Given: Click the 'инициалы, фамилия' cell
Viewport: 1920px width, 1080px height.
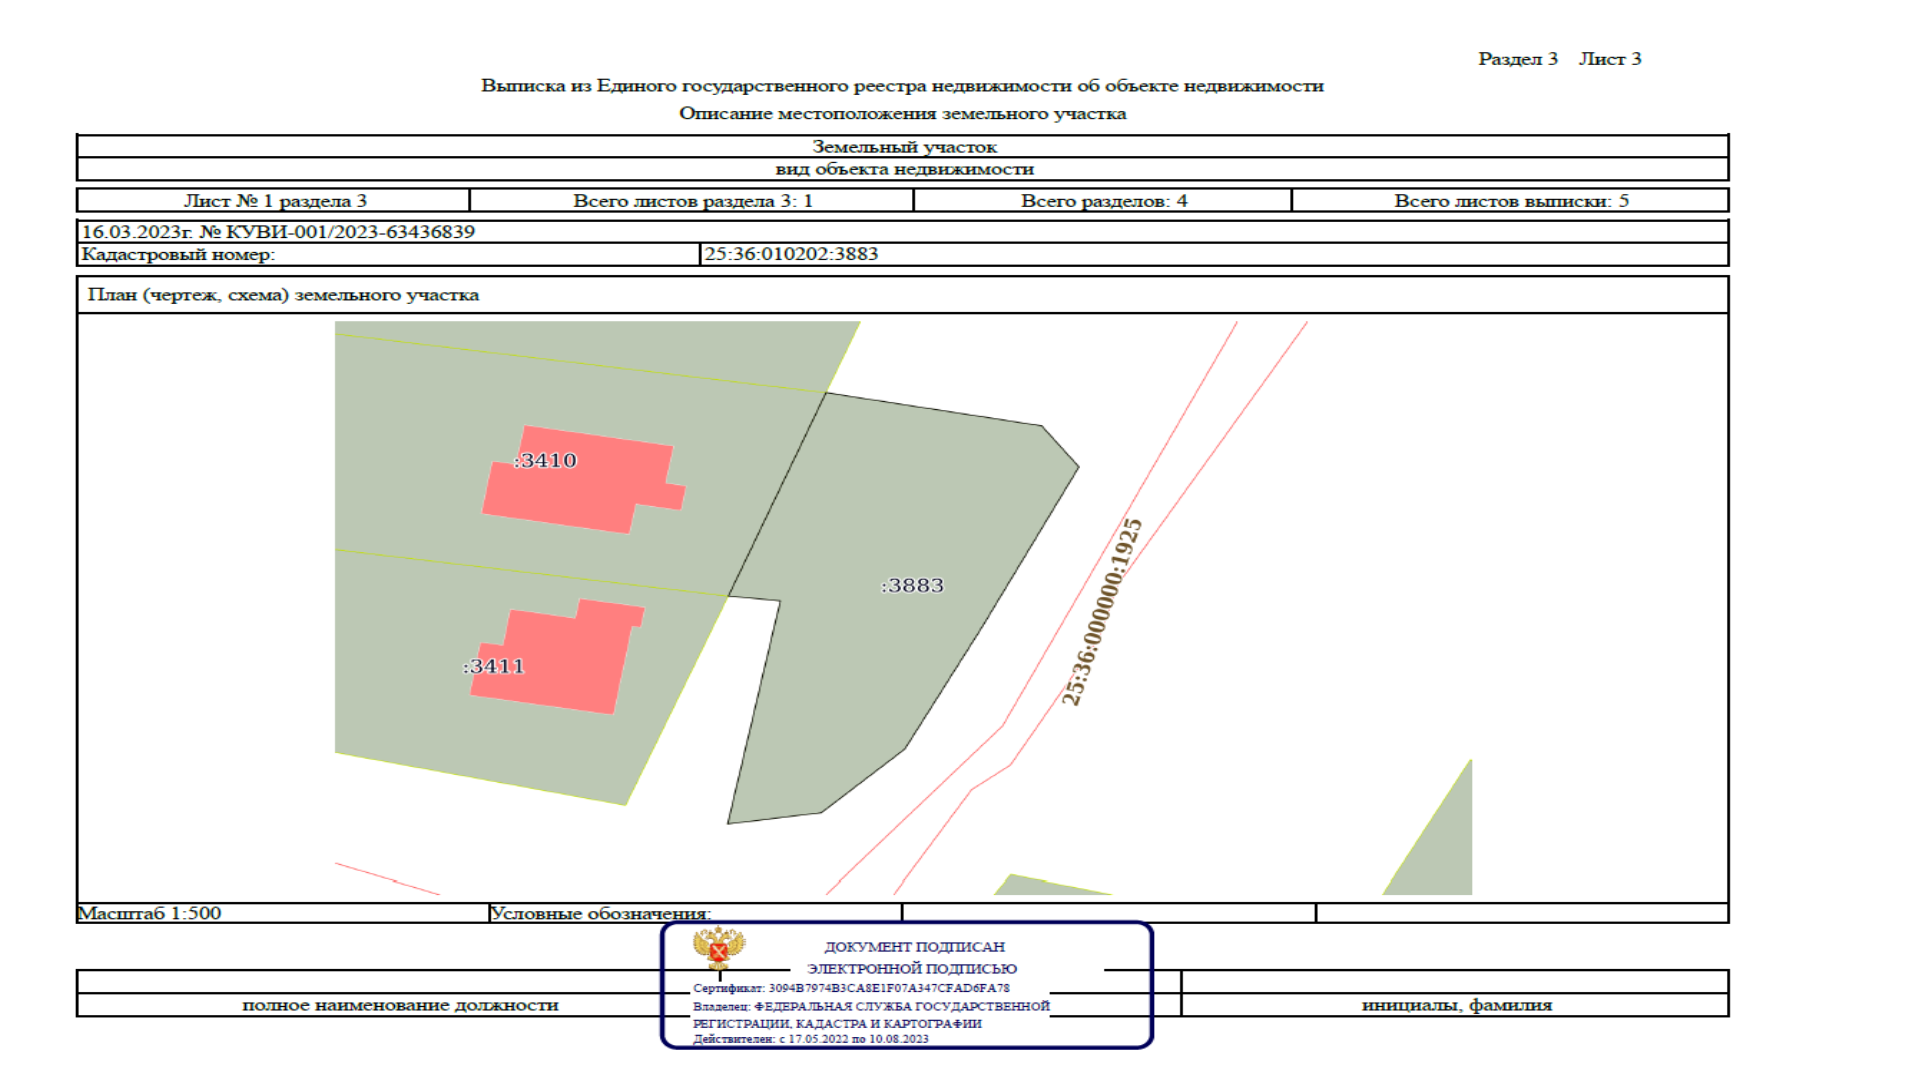Looking at the screenshot, I should coord(1456,1005).
